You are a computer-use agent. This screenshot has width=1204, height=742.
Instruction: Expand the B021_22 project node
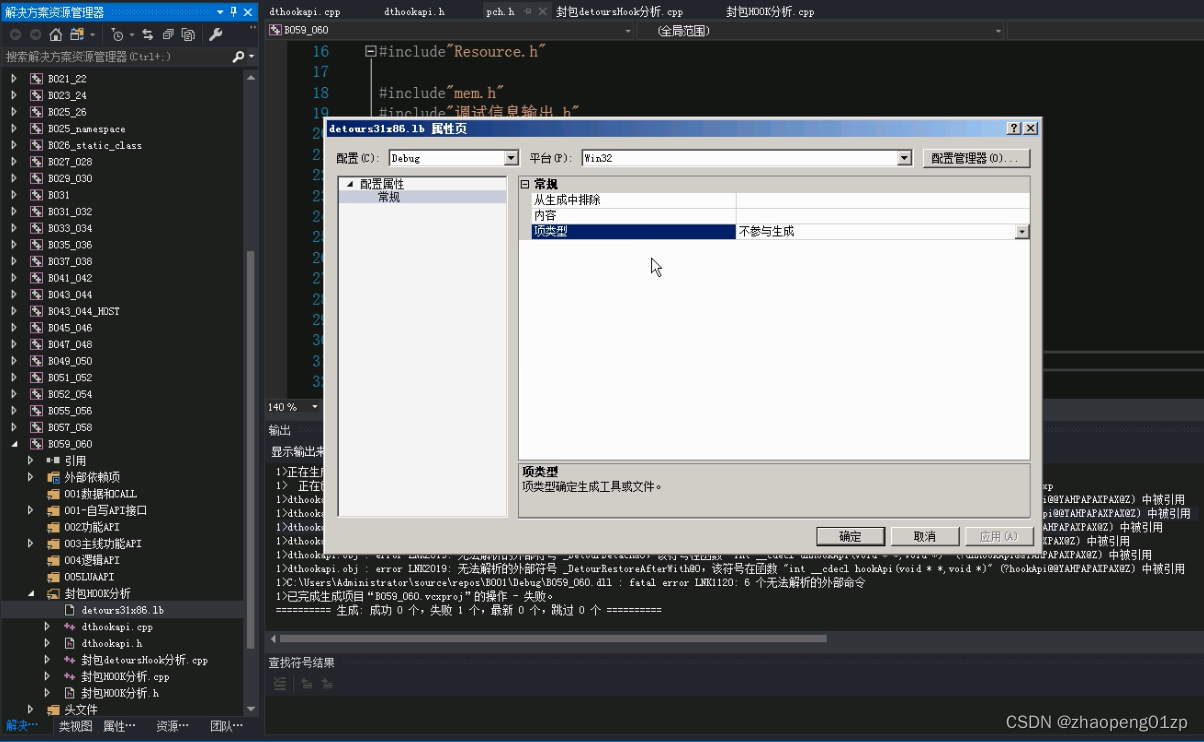click(14, 79)
